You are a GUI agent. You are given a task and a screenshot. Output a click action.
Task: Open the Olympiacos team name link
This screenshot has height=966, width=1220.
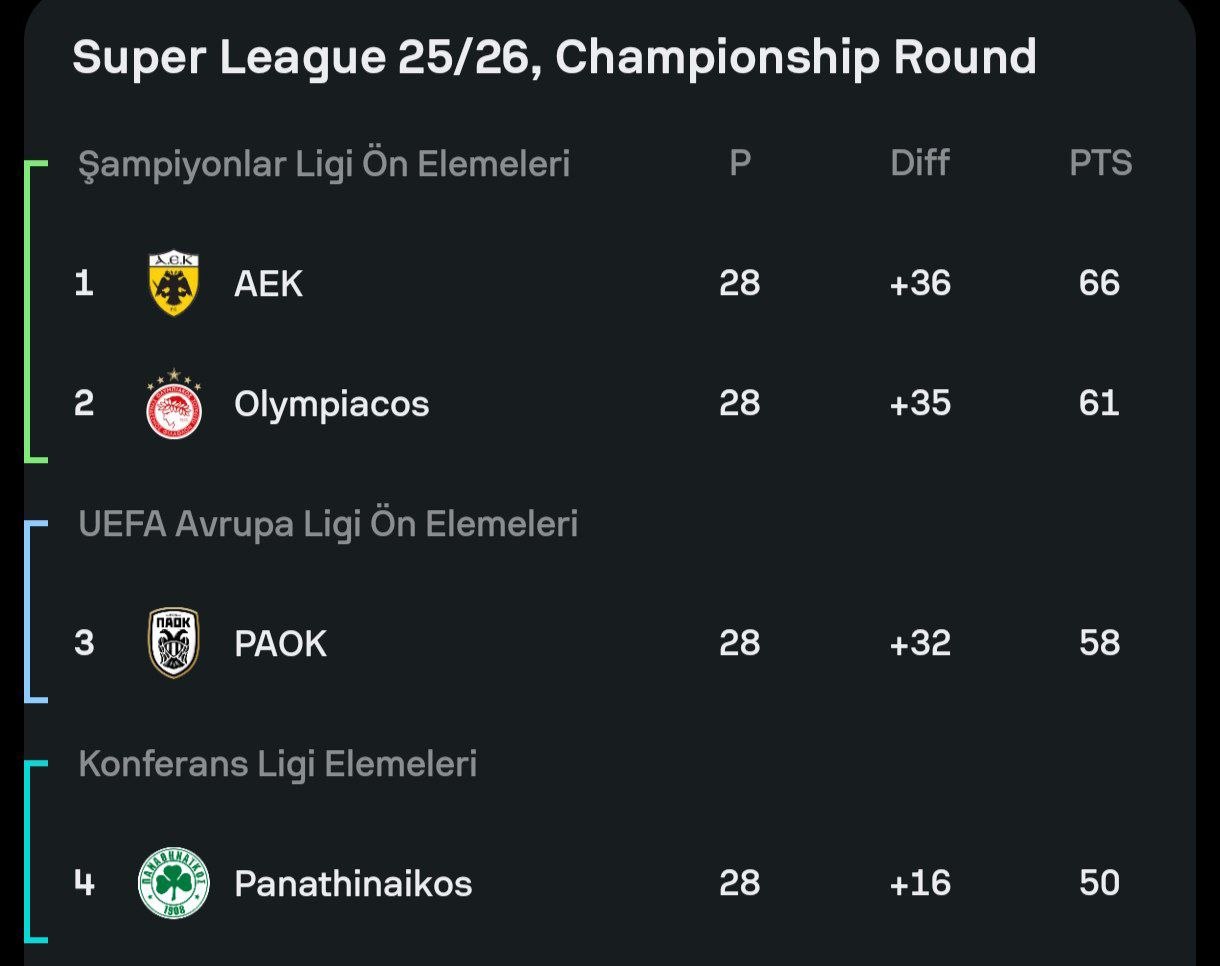(331, 404)
